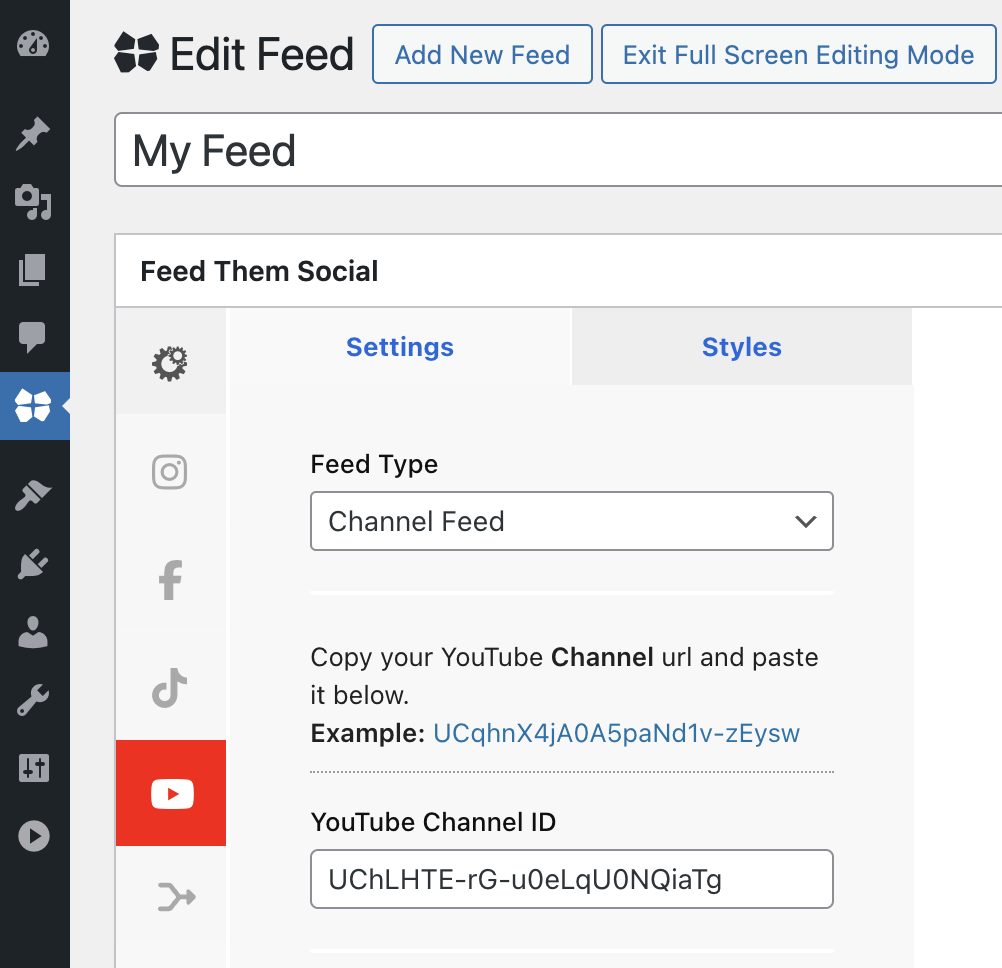Click the example channel ID link
This screenshot has width=1002, height=968.
click(x=616, y=734)
